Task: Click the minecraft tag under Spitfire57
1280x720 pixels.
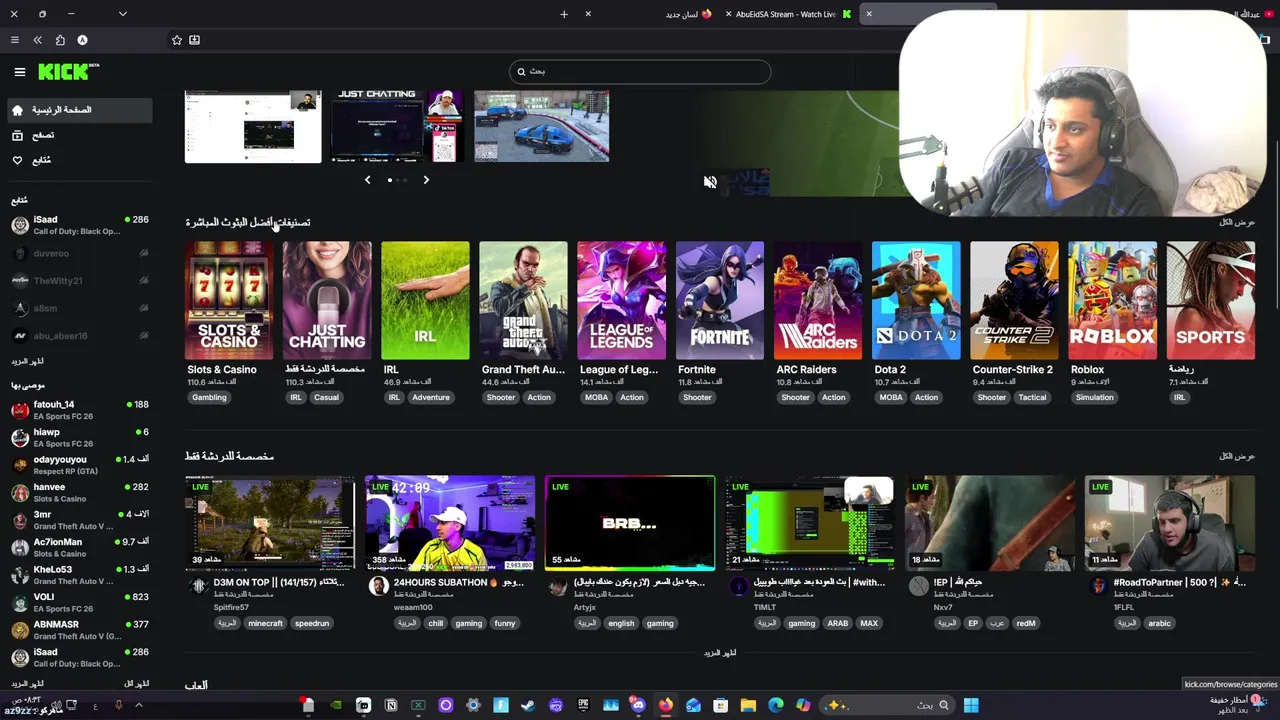Action: pos(265,623)
